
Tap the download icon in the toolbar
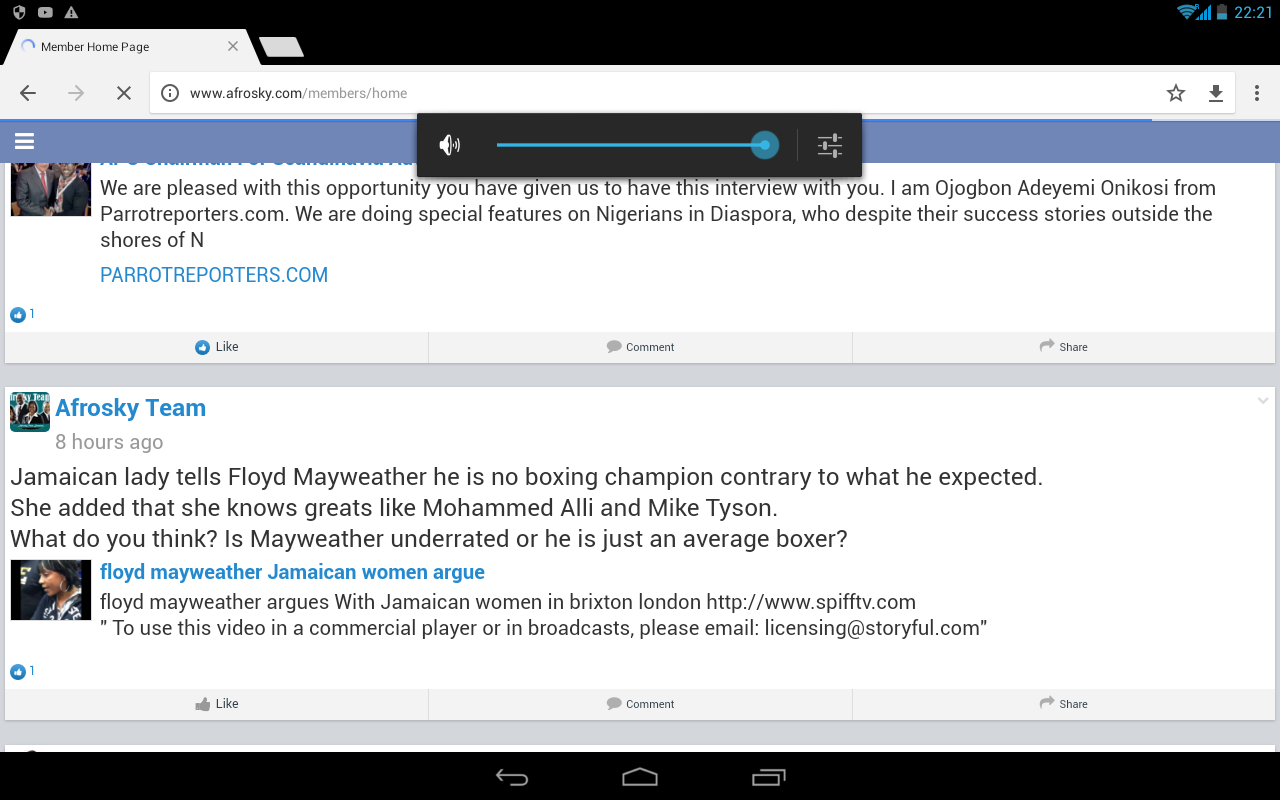point(1216,93)
